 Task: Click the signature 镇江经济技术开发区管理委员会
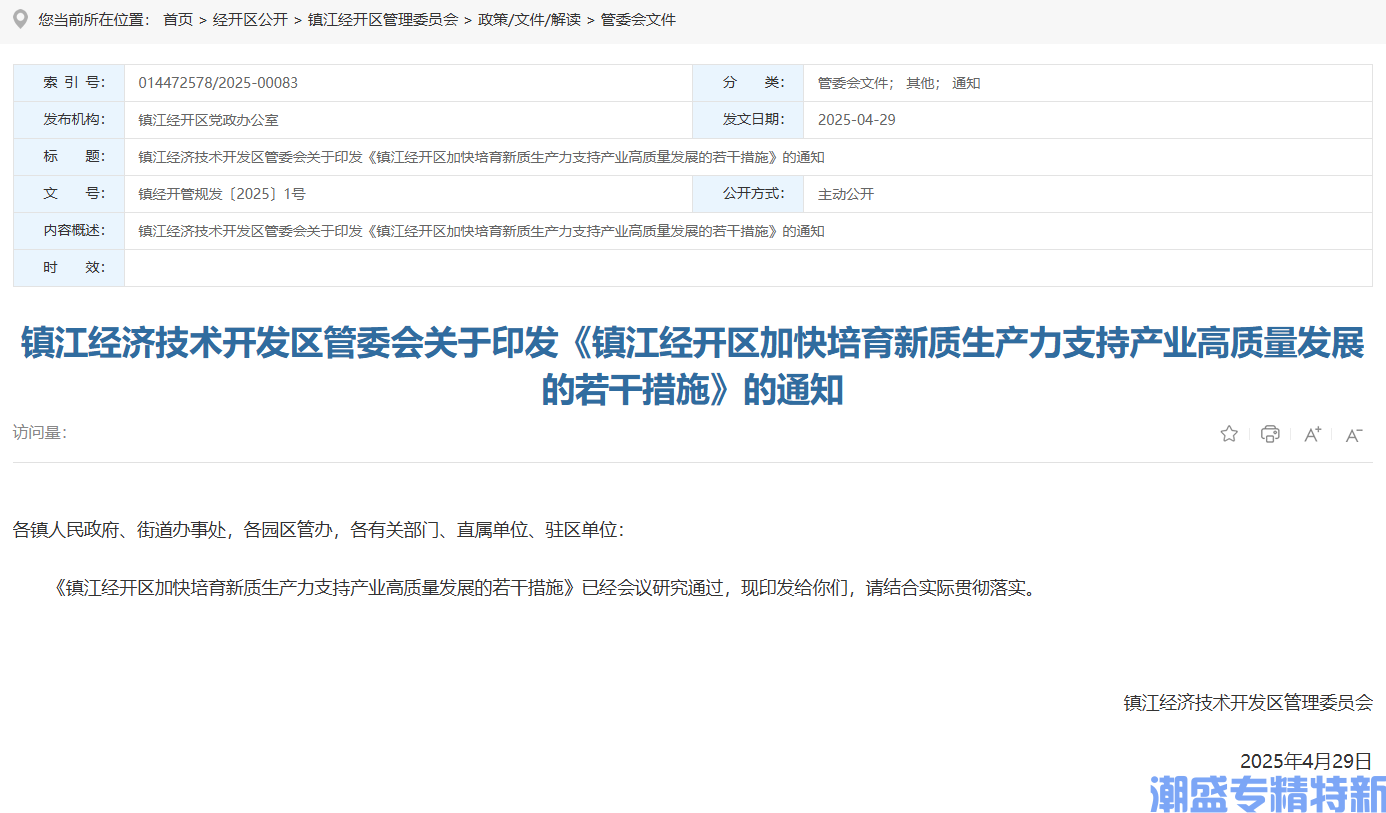[1248, 703]
